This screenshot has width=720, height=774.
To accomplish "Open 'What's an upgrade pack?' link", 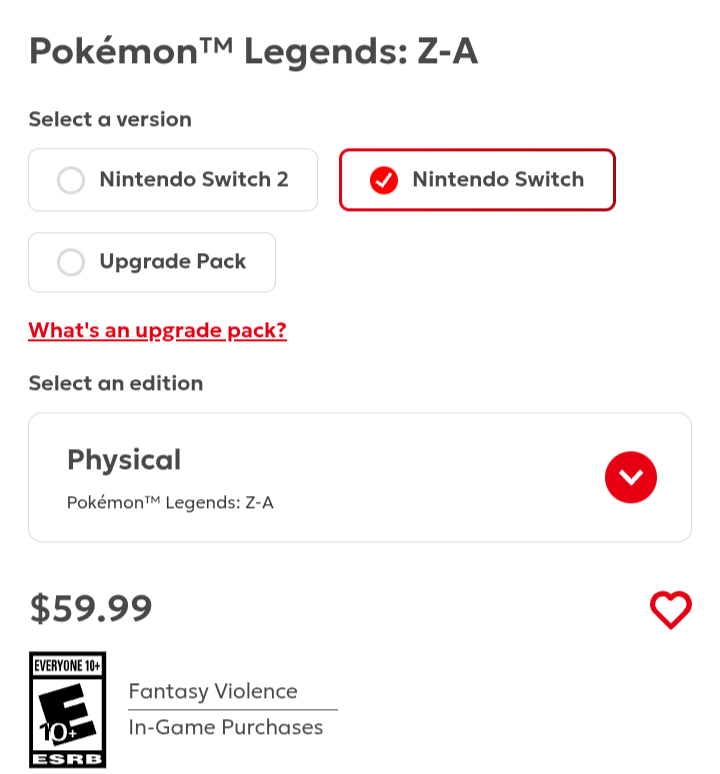I will click(157, 330).
